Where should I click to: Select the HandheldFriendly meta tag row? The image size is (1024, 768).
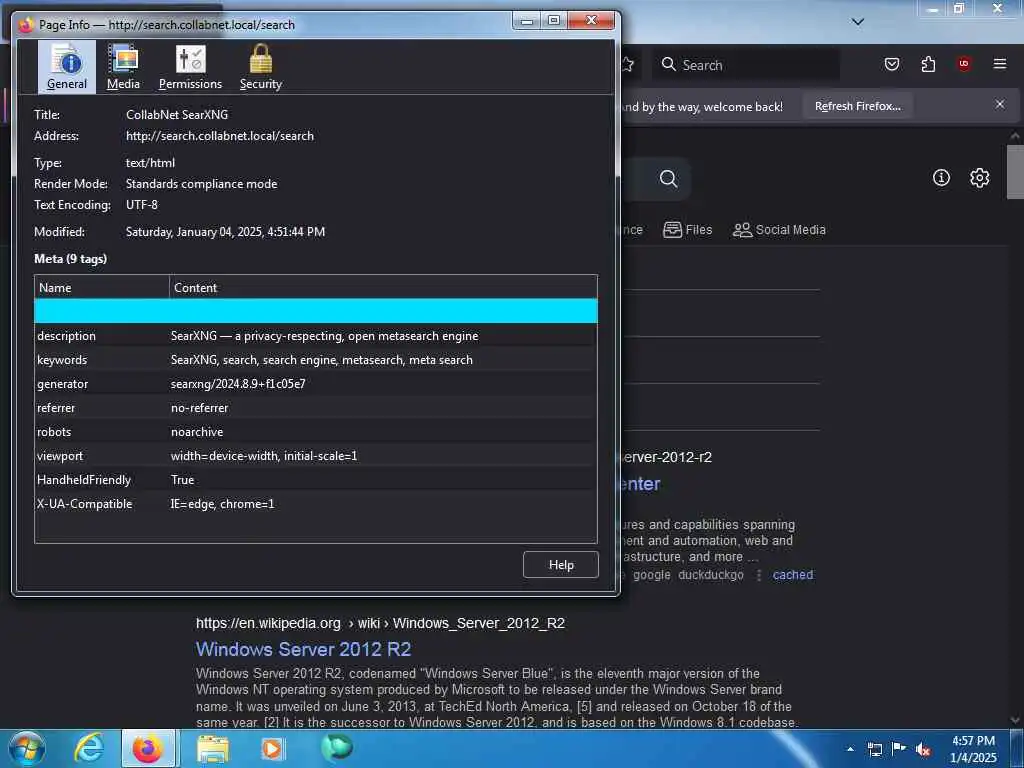pyautogui.click(x=315, y=480)
